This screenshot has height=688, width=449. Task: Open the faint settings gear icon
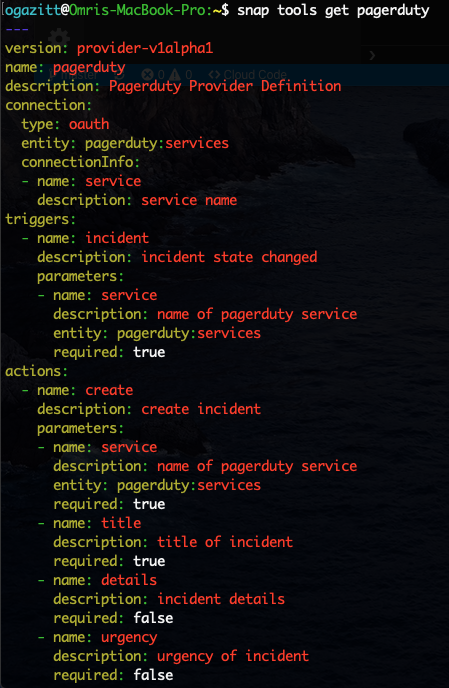59,39
